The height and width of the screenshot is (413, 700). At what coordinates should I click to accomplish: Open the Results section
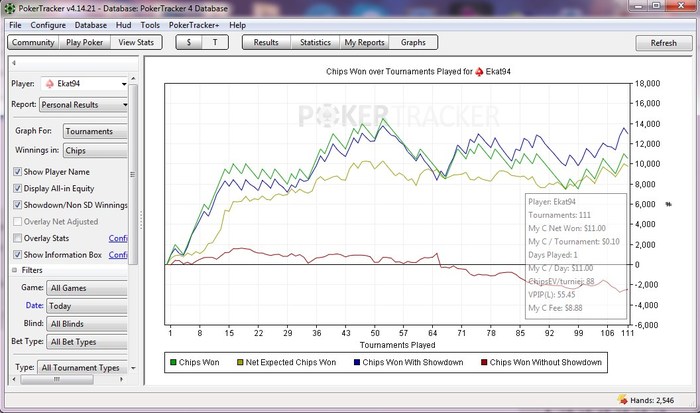(266, 42)
